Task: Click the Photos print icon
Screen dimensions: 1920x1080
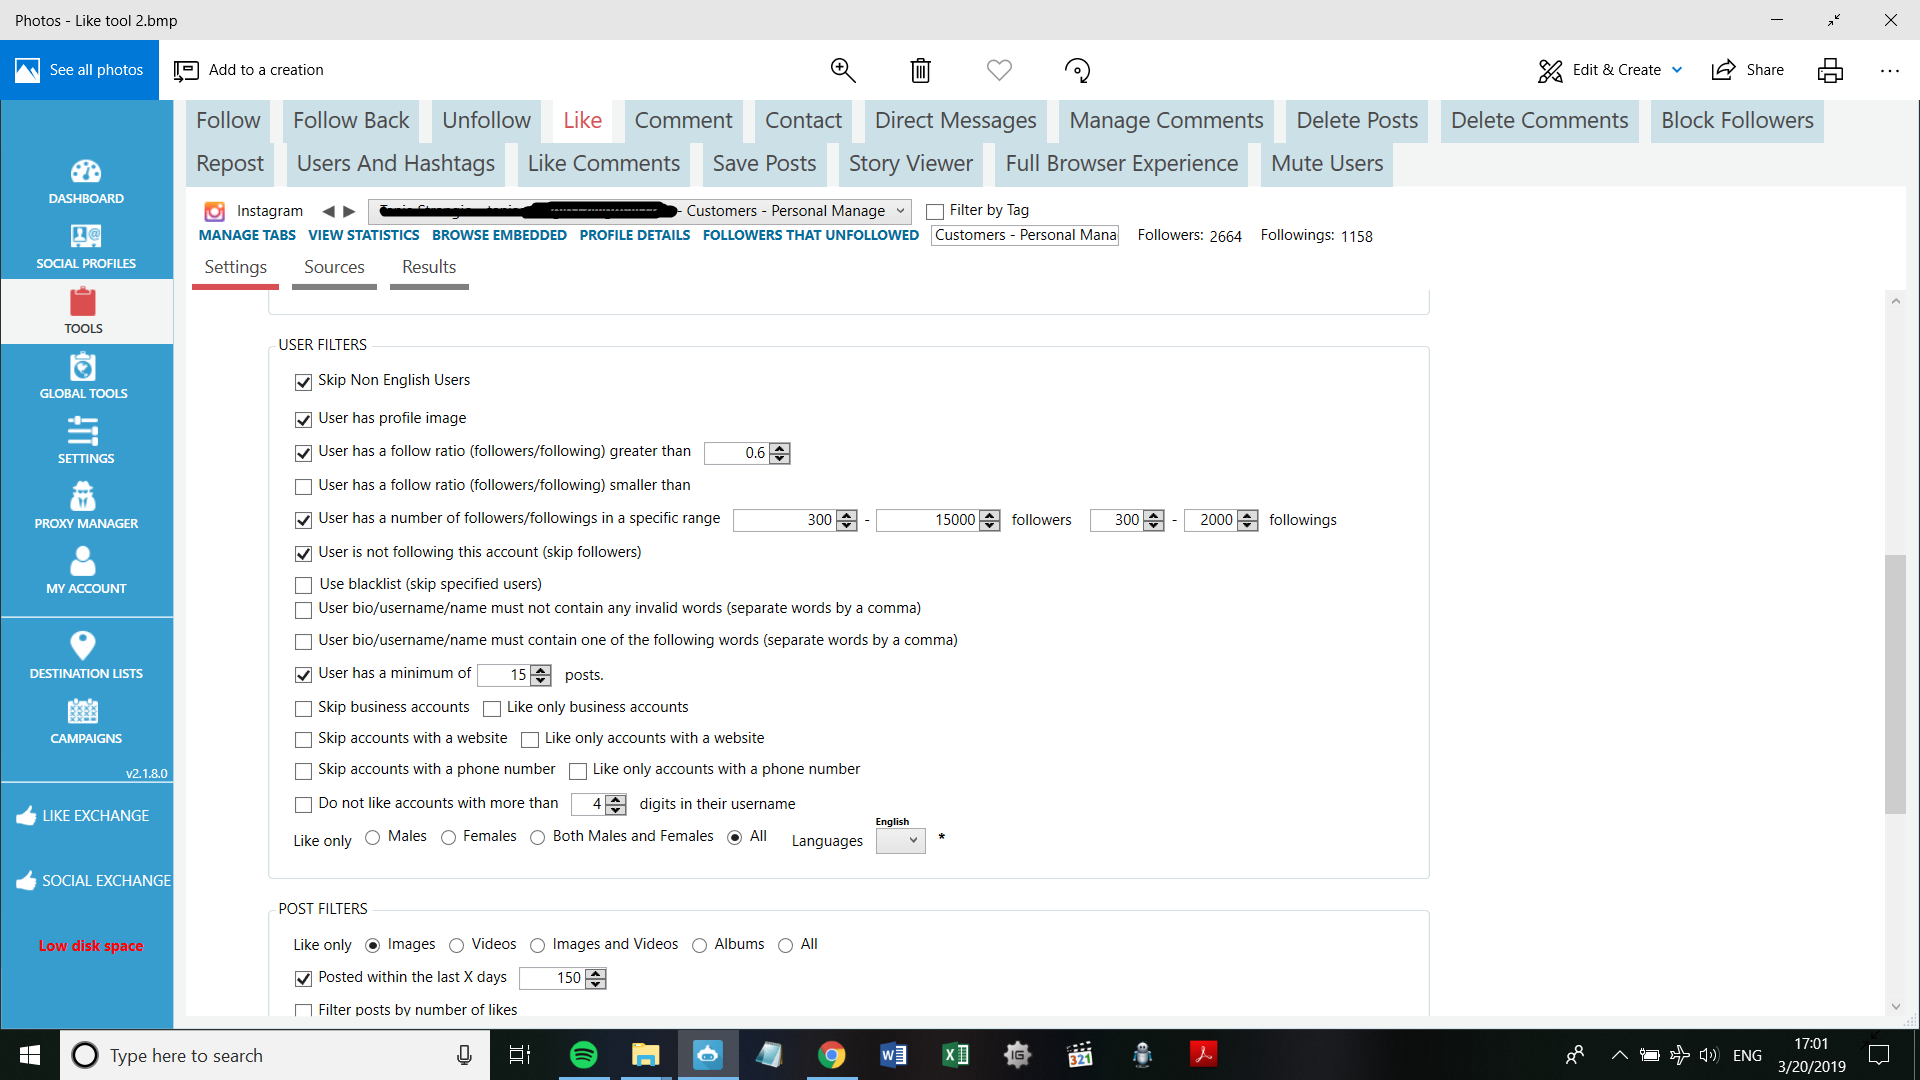Action: click(x=1830, y=70)
